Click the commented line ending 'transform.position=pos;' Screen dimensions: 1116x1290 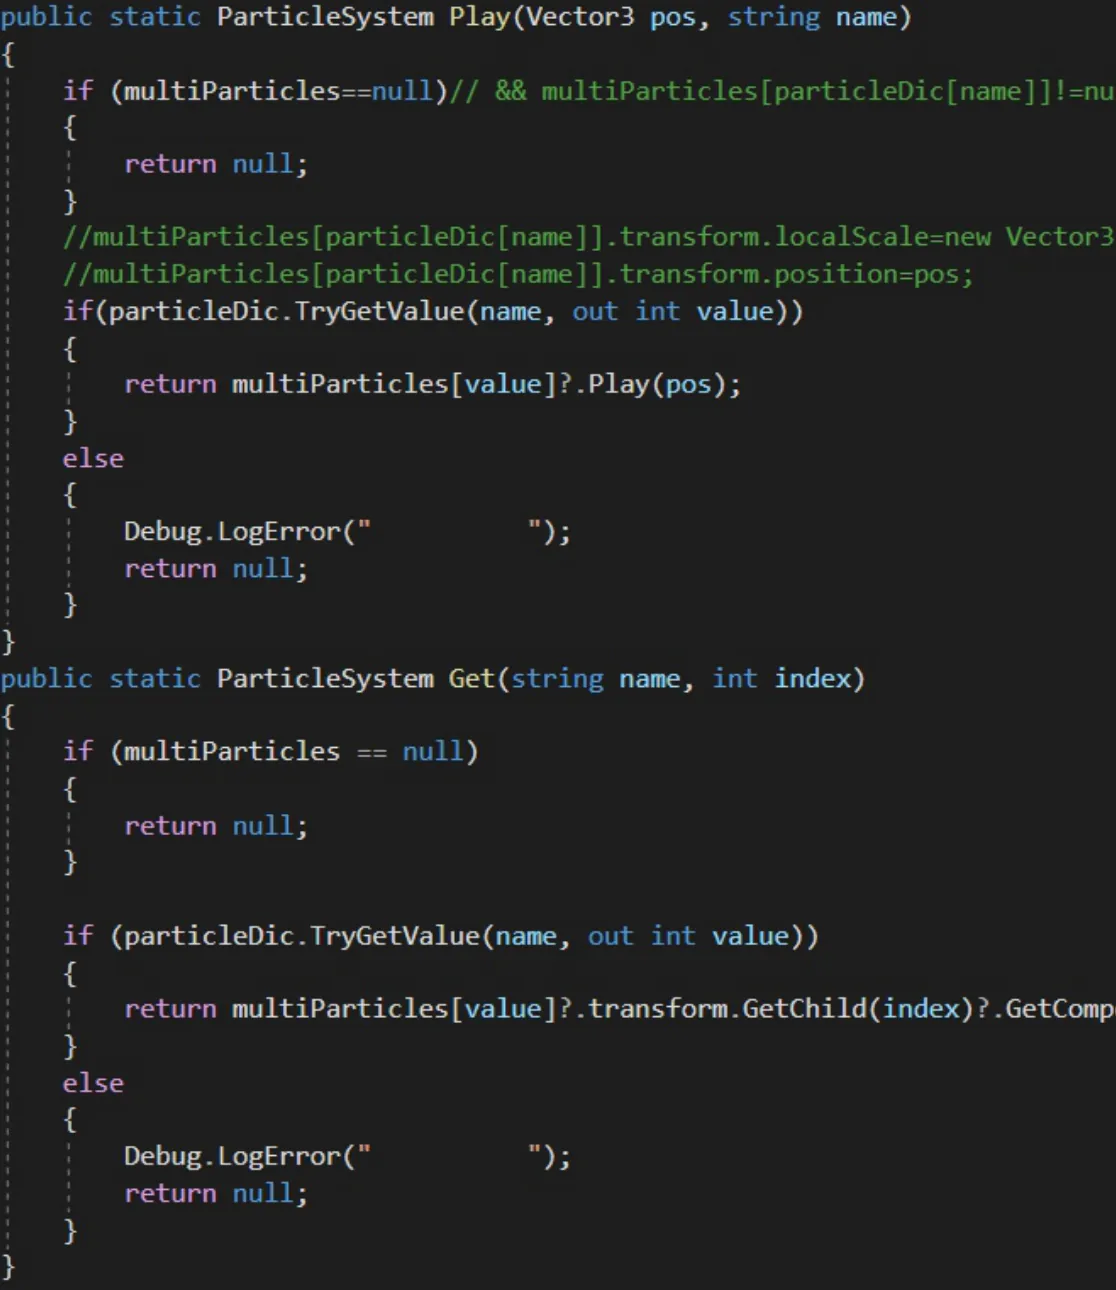518,274
